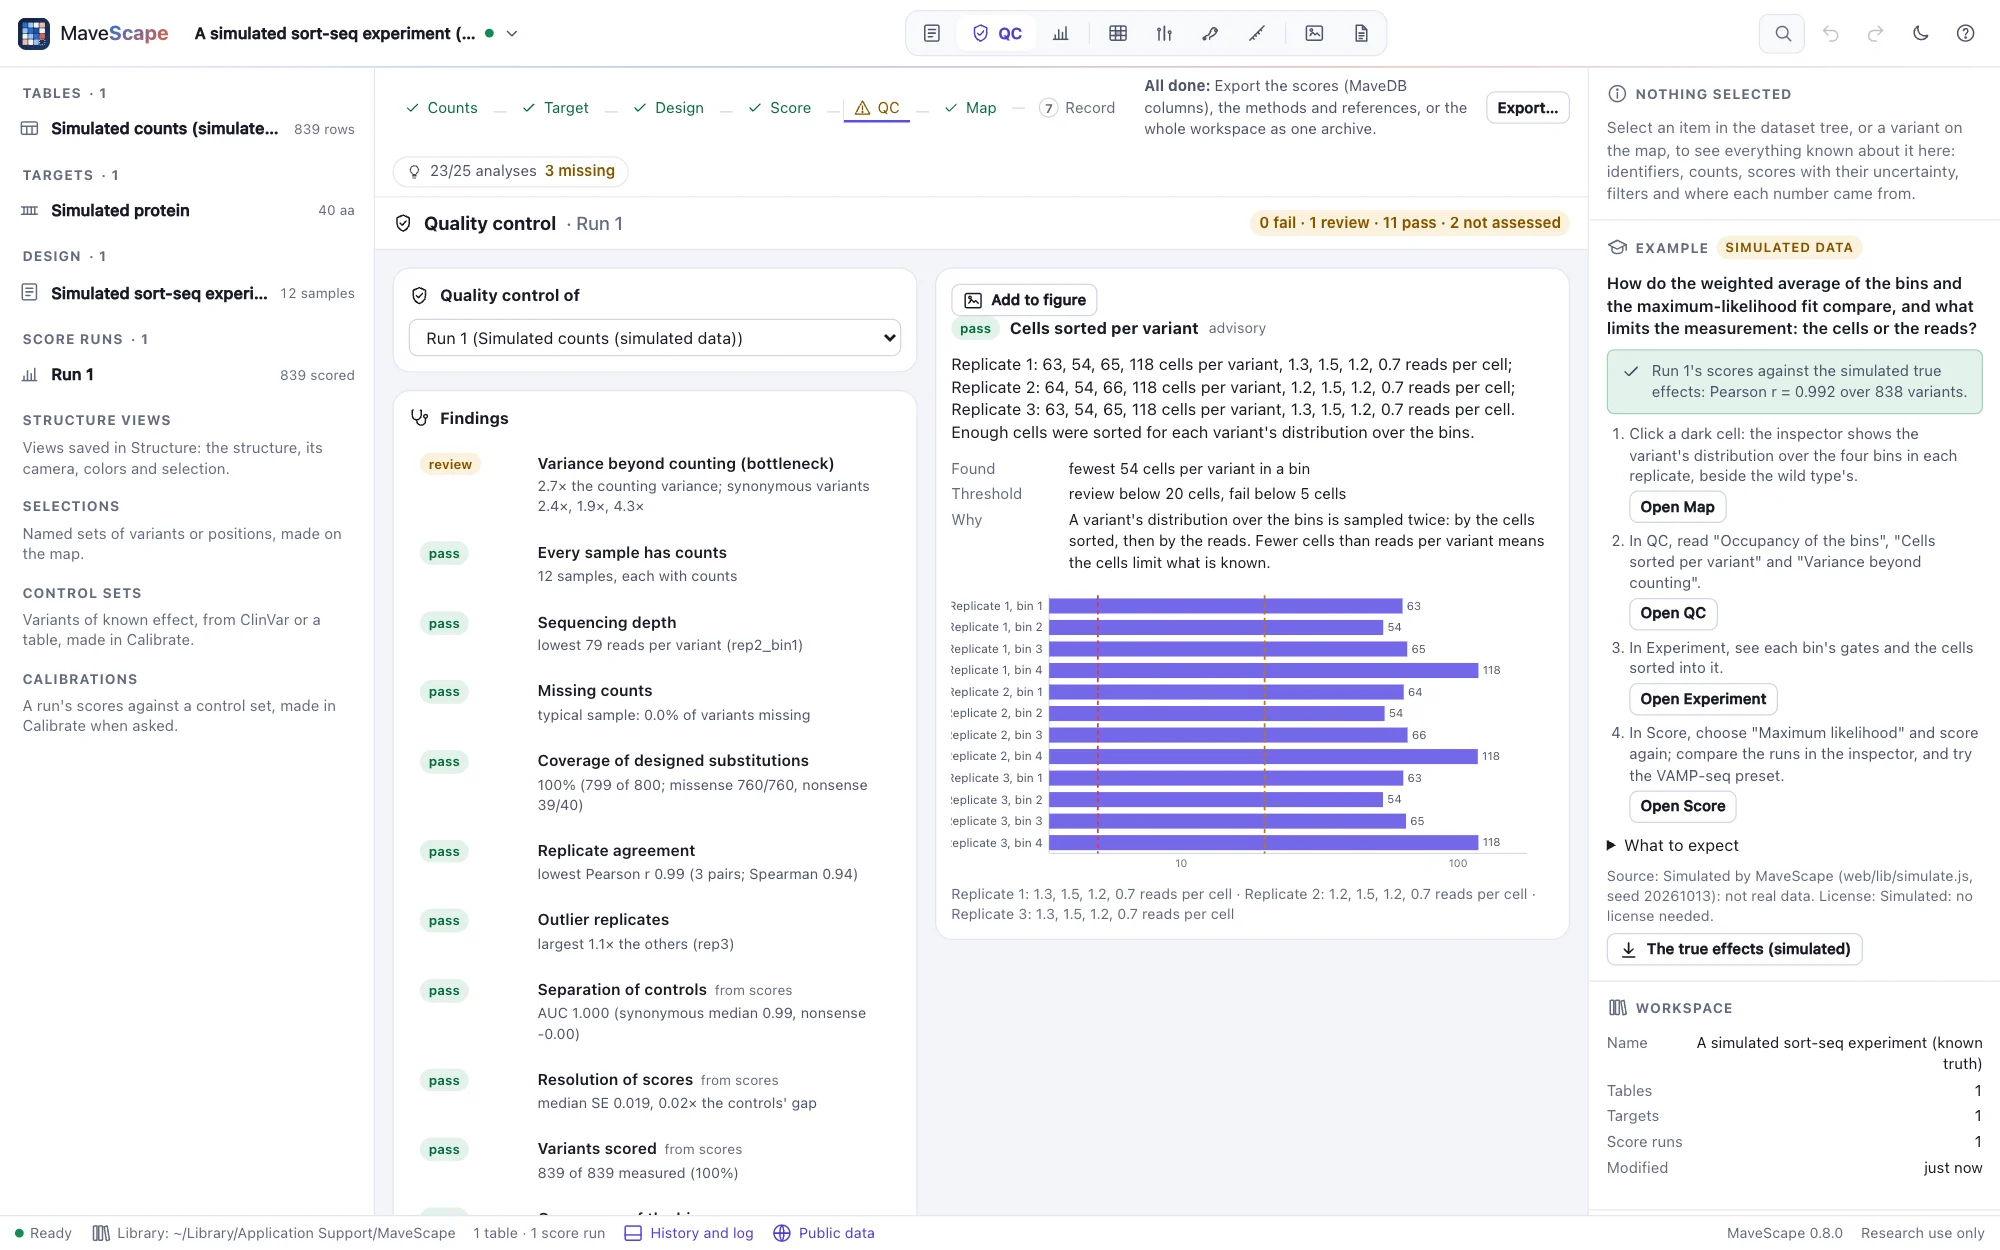Open the grid map view icon
The image size is (2000, 1250).
tap(1118, 33)
